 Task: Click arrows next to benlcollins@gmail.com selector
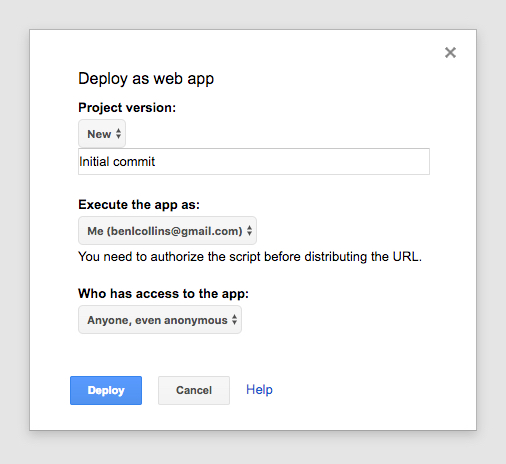coord(249,231)
